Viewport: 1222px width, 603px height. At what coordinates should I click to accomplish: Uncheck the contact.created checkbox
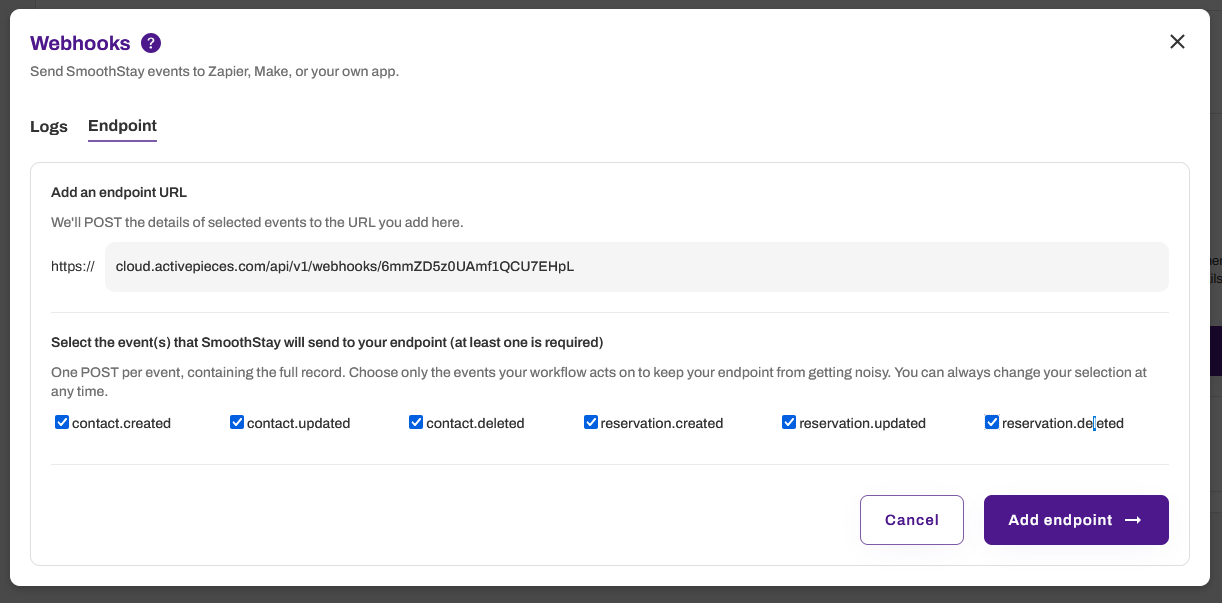(62, 422)
